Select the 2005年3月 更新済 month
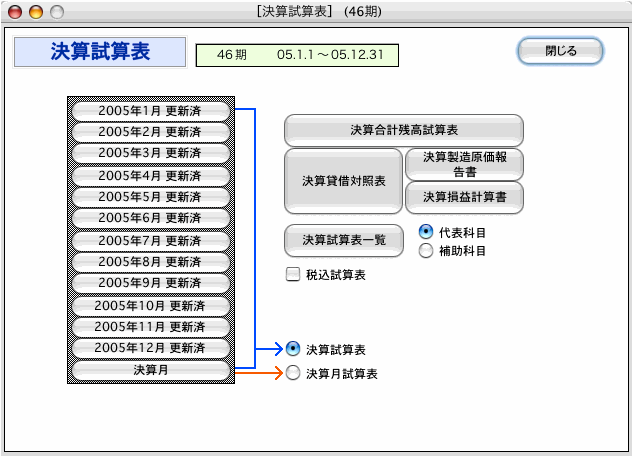Screen dimensions: 632x456 click(150, 153)
